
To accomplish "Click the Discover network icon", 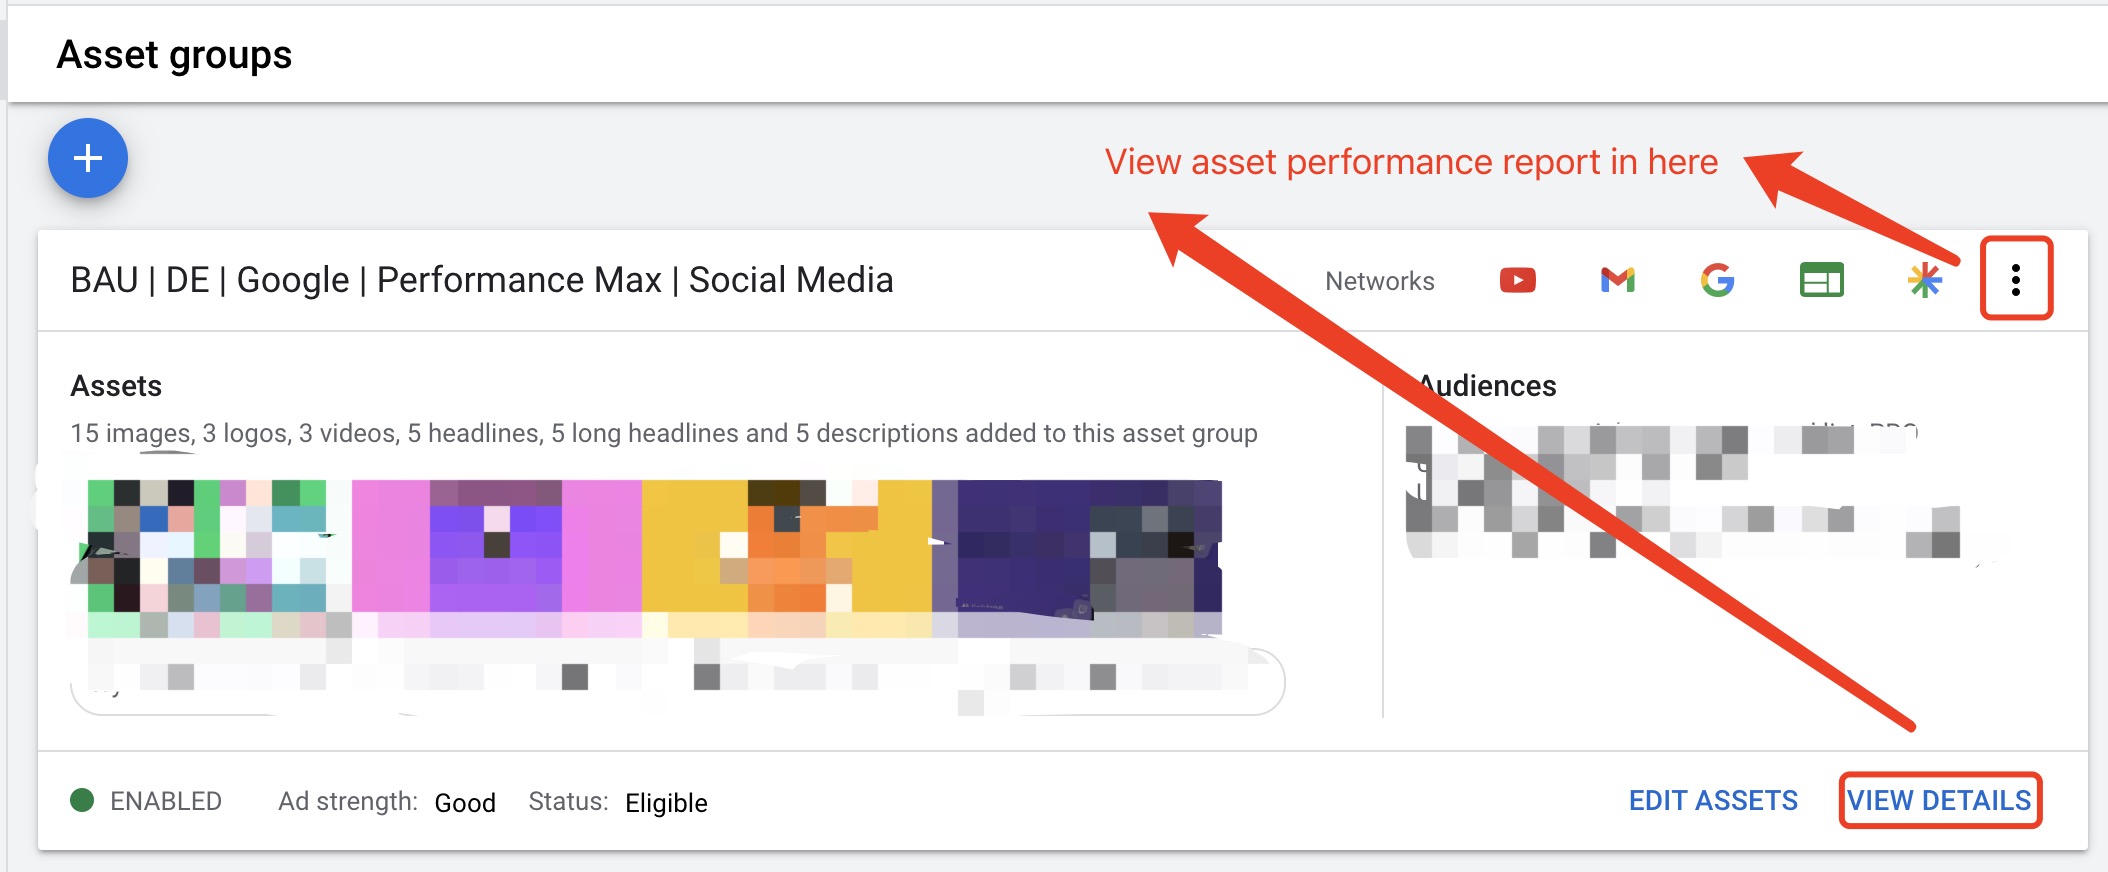I will (1928, 281).
